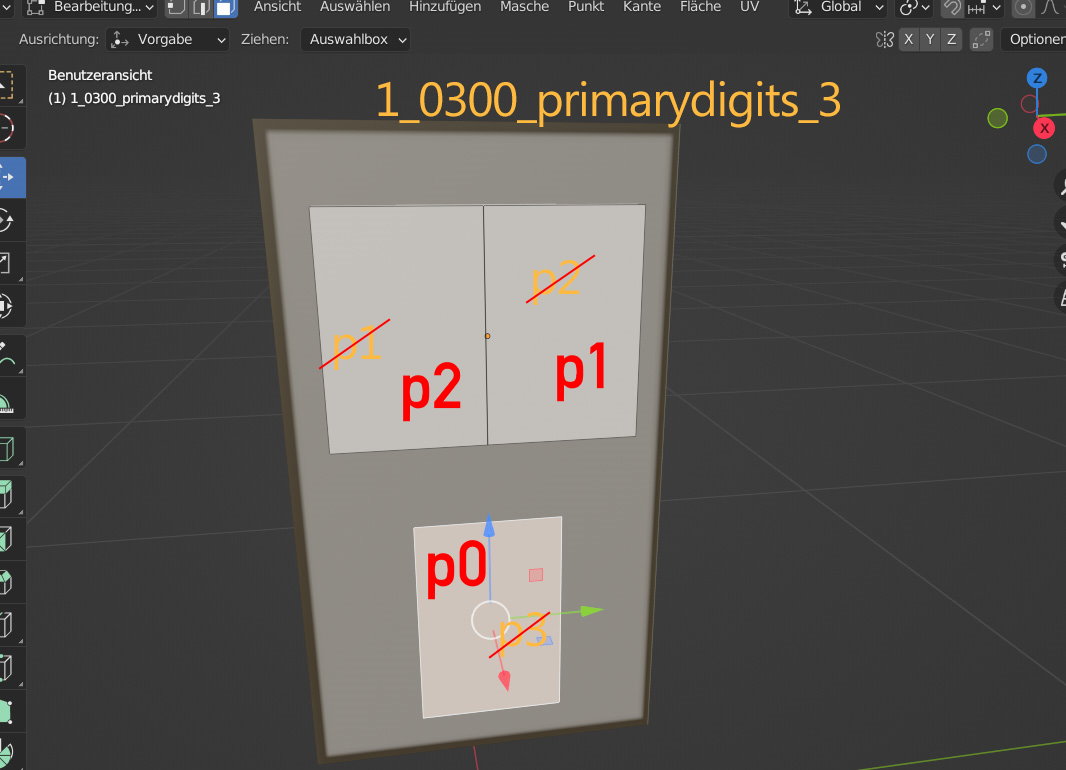The width and height of the screenshot is (1066, 770).
Task: Expand the Vorgabe orientation dropdown
Action: point(169,40)
